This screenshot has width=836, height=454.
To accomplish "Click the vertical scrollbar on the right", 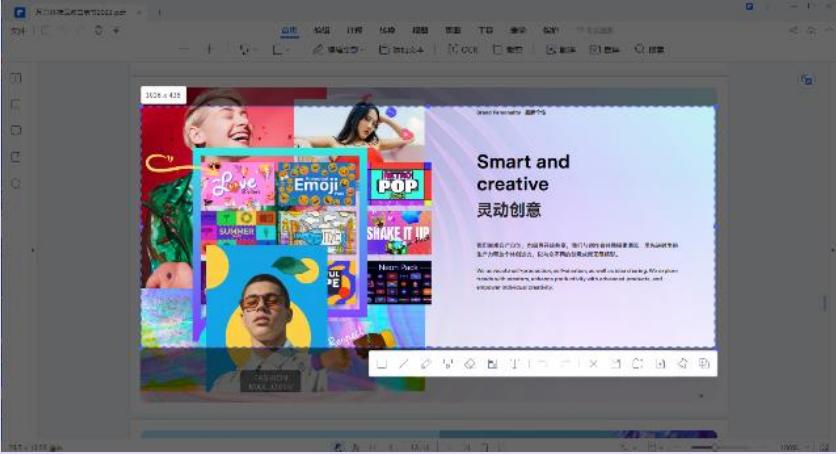I will pyautogui.click(x=825, y=302).
